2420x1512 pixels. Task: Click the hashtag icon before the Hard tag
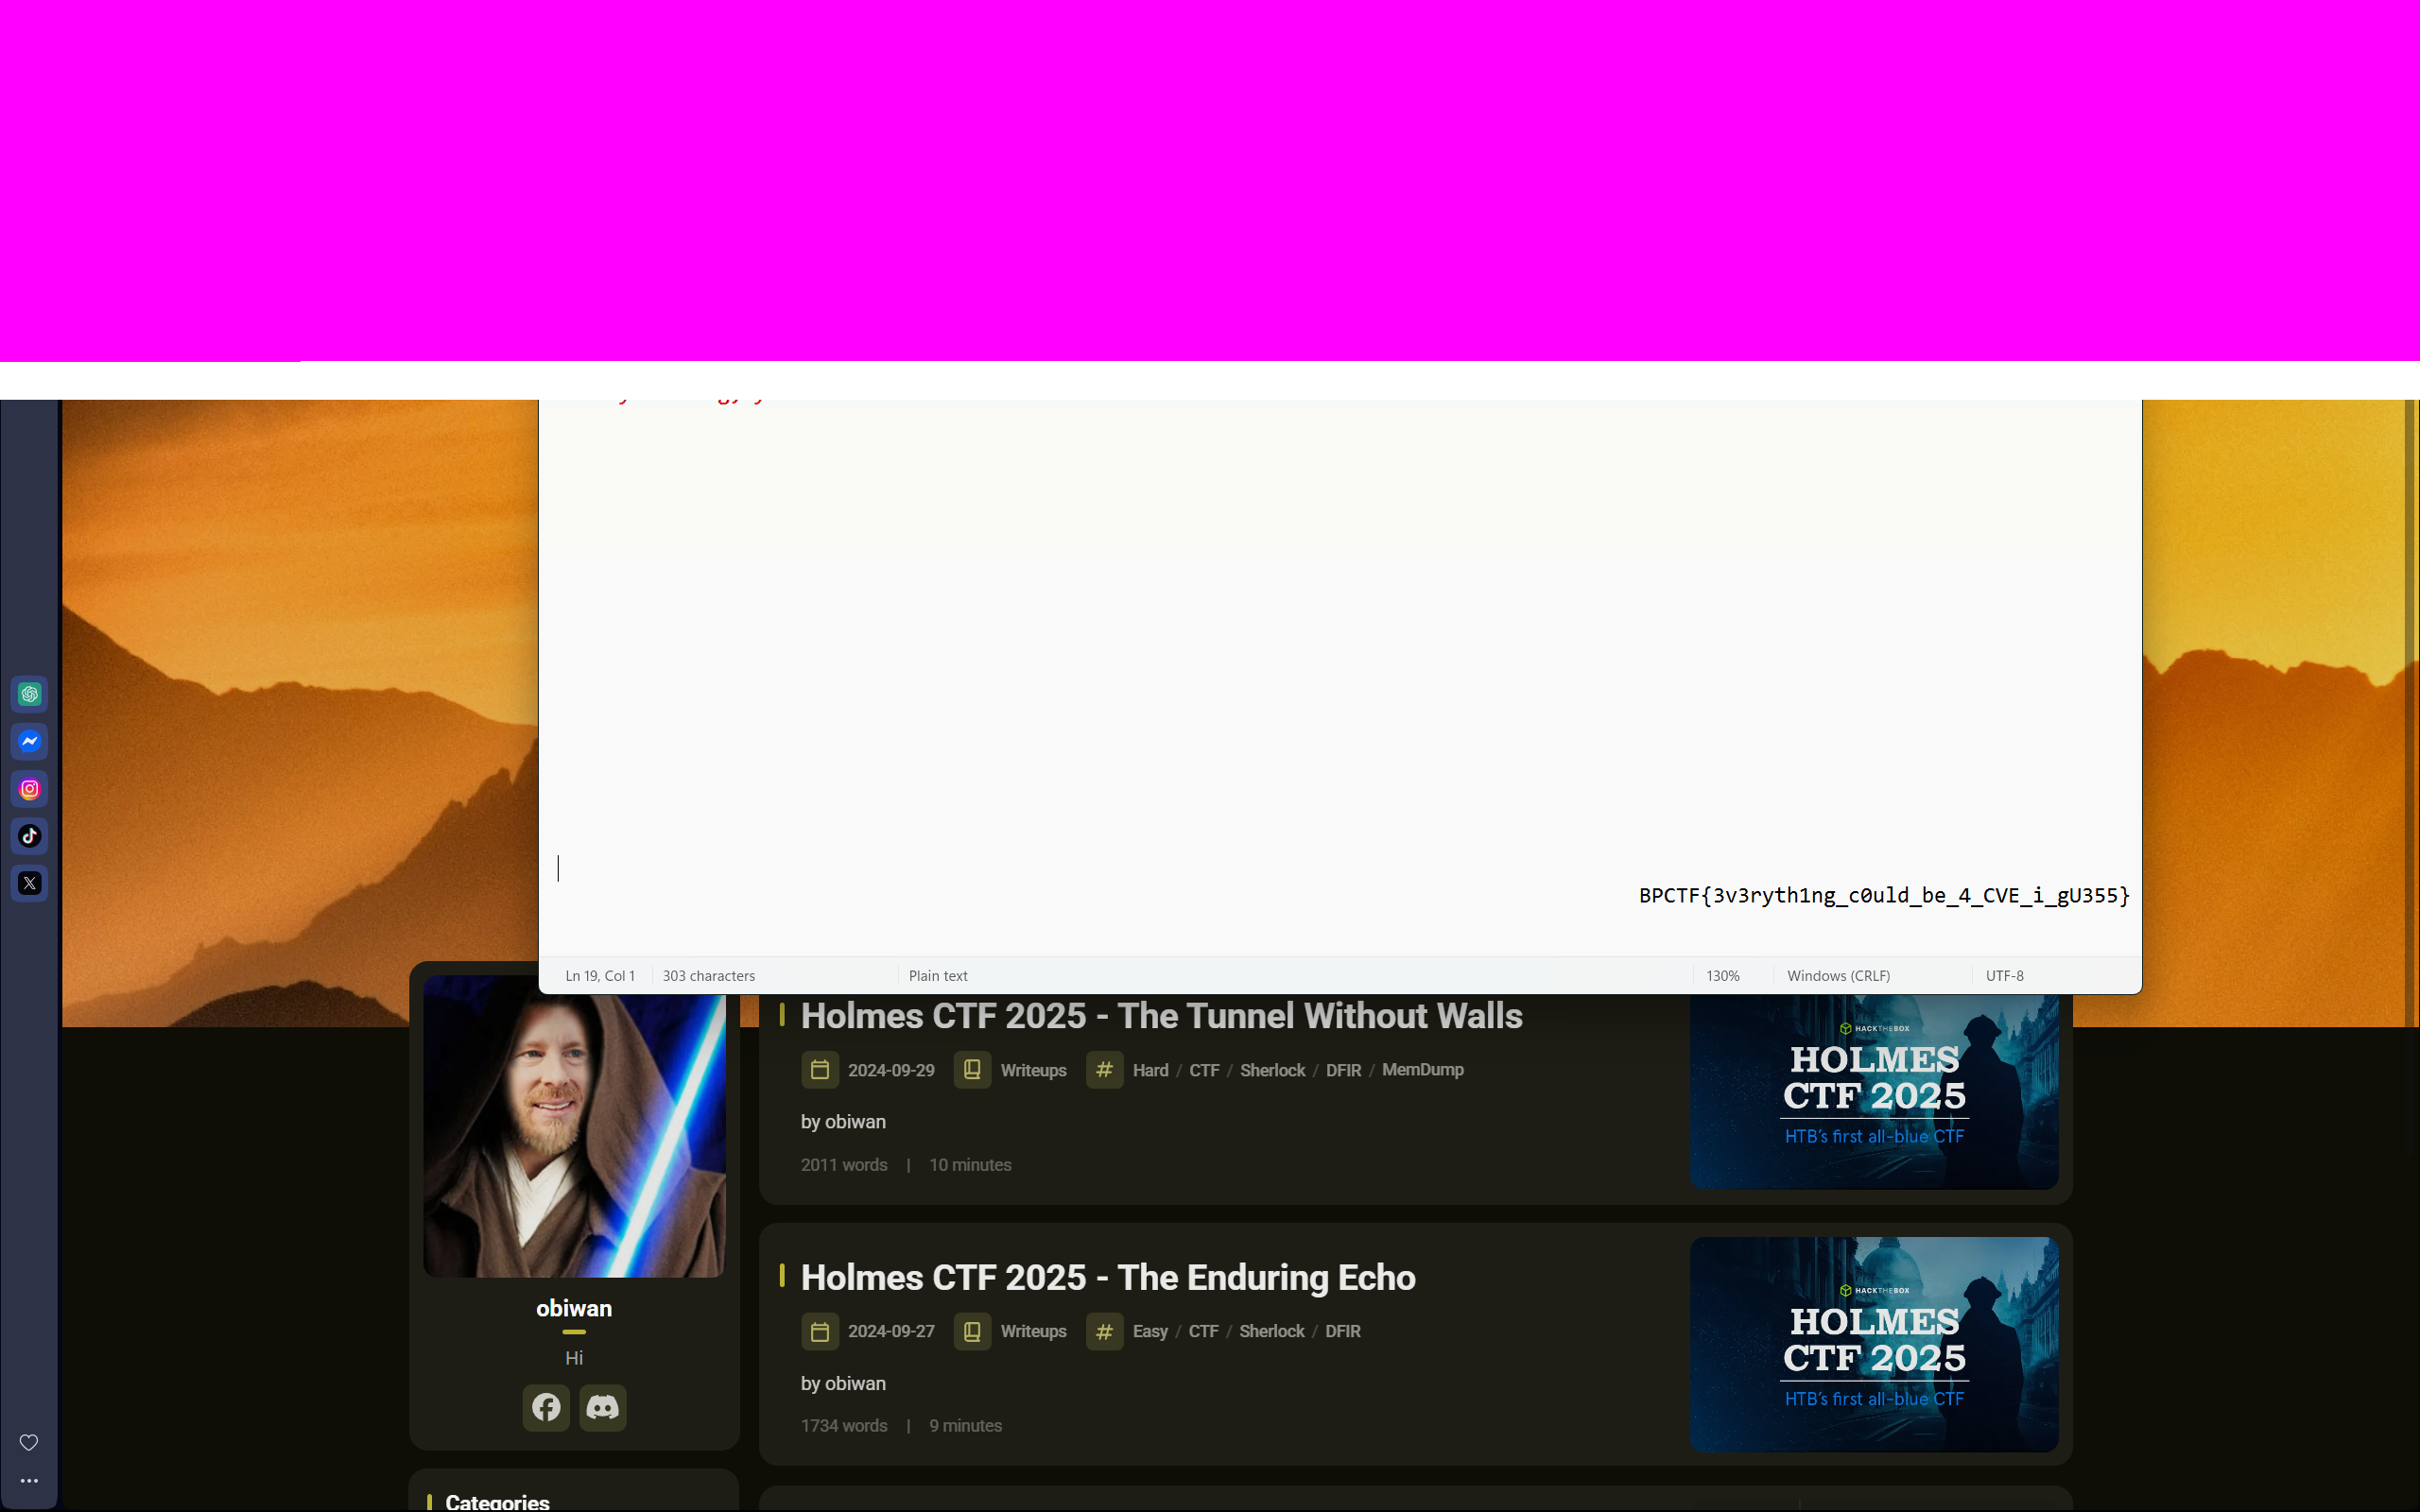click(1103, 1069)
